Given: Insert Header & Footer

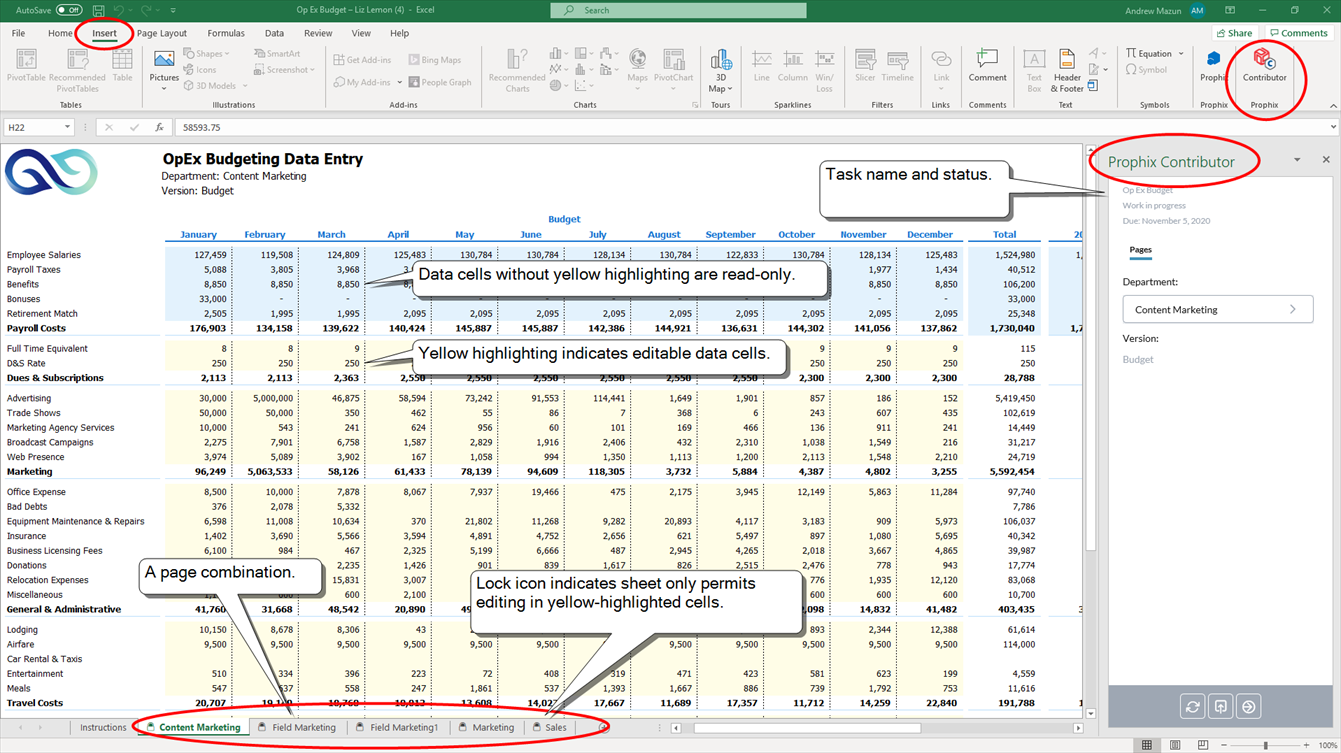Looking at the screenshot, I should pyautogui.click(x=1067, y=69).
